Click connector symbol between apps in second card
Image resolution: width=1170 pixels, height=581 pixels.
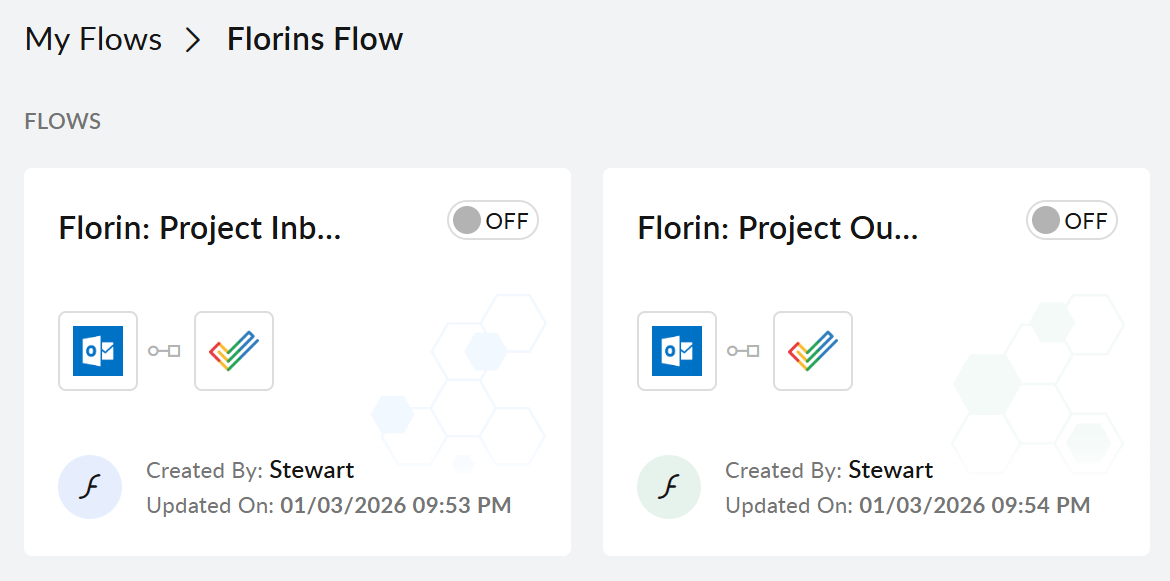[x=744, y=351]
